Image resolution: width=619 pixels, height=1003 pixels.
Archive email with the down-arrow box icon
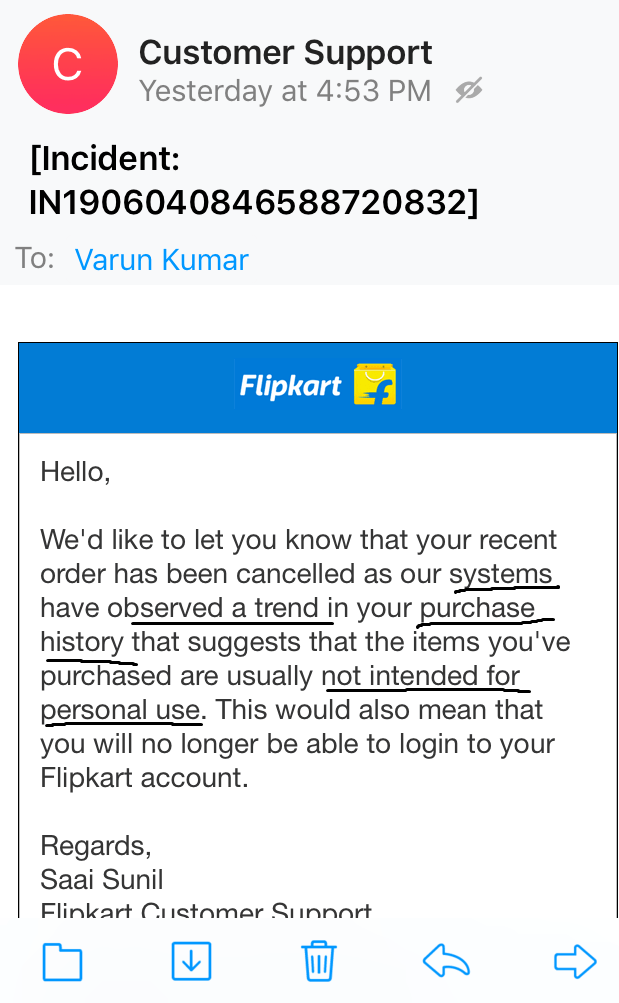[x=191, y=962]
